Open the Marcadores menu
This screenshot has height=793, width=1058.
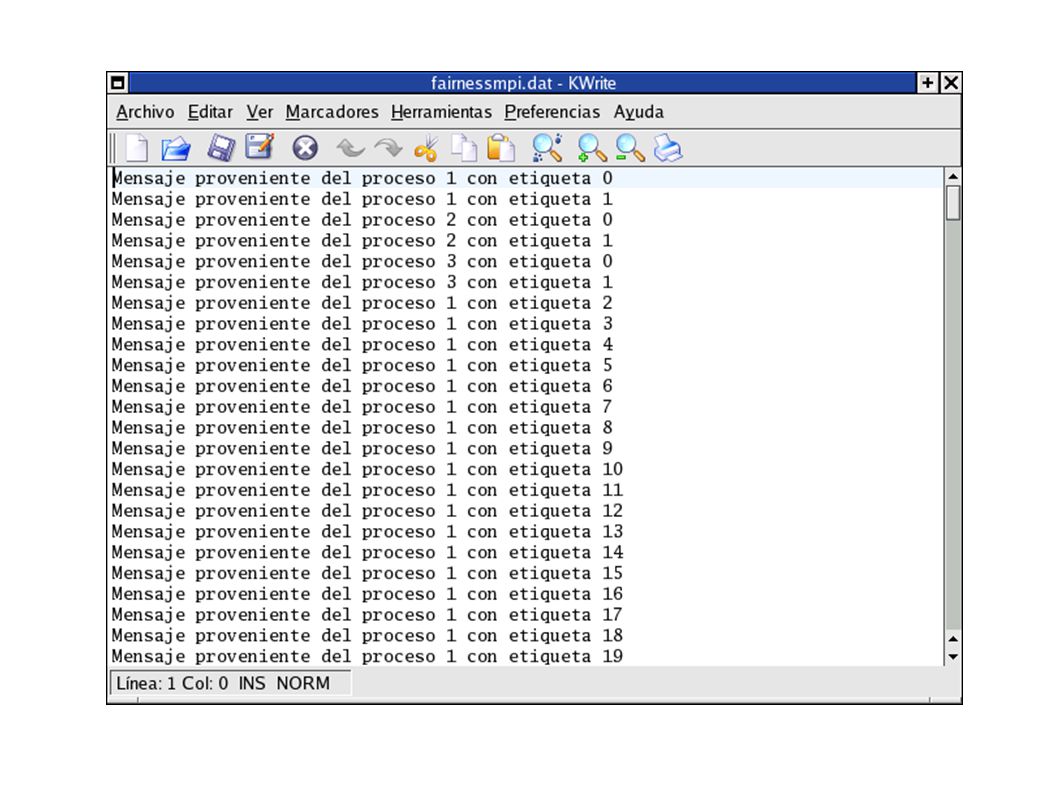(x=332, y=112)
